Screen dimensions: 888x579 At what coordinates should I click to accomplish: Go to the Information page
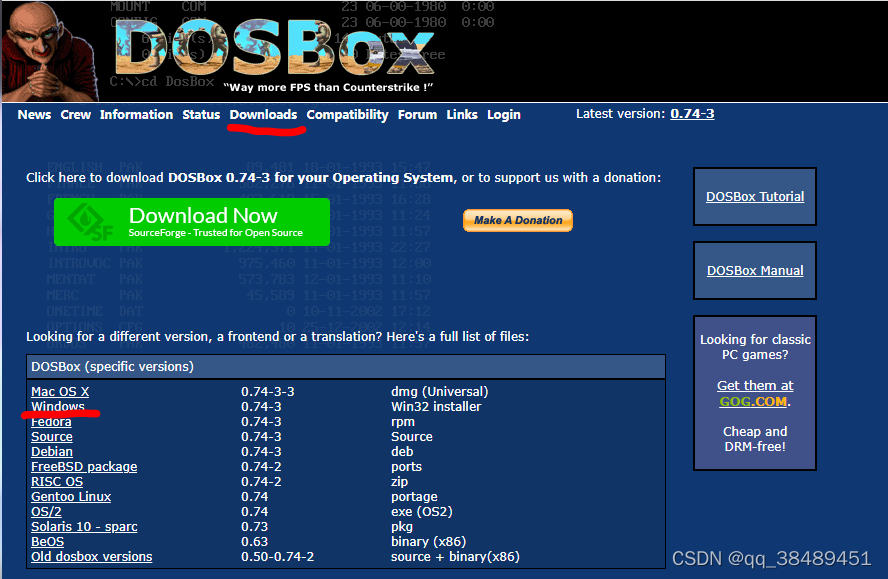[136, 114]
